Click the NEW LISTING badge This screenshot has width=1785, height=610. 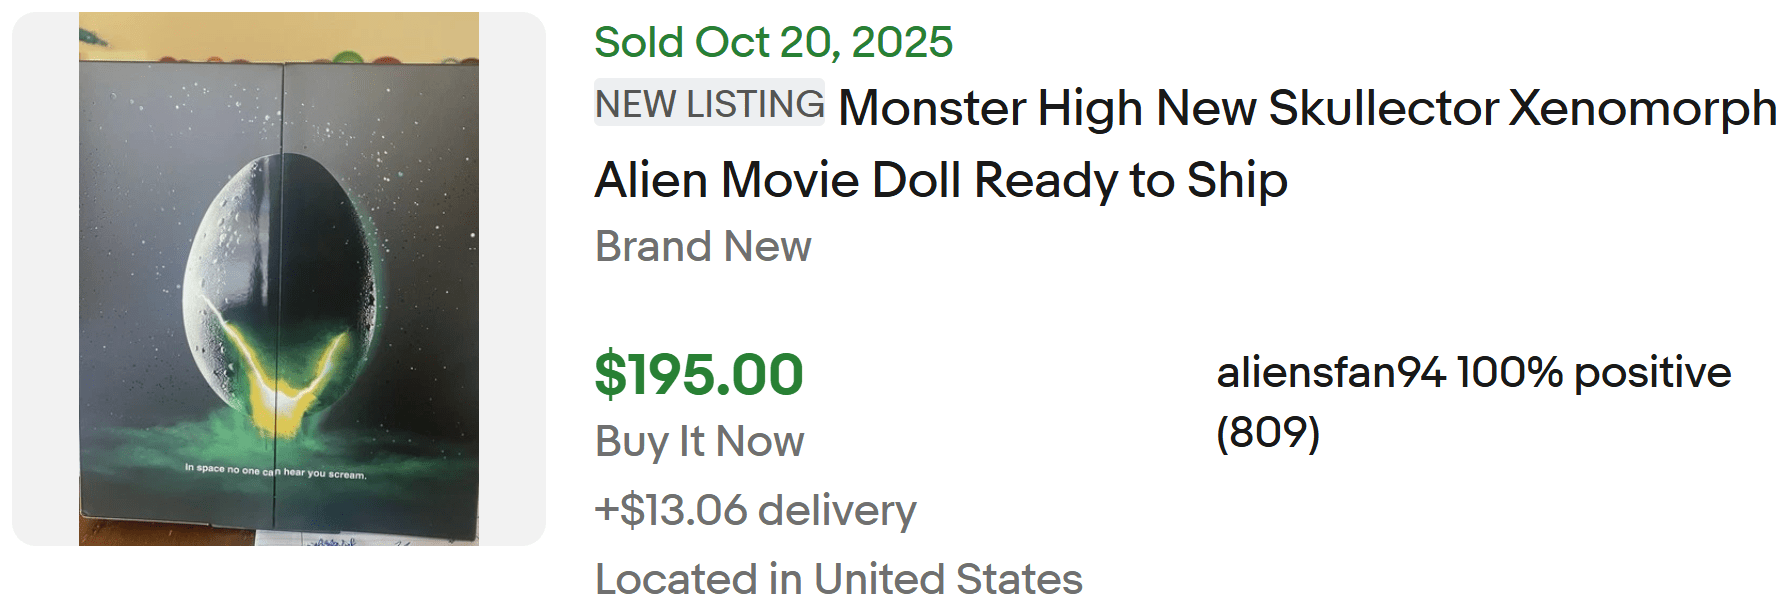click(709, 103)
